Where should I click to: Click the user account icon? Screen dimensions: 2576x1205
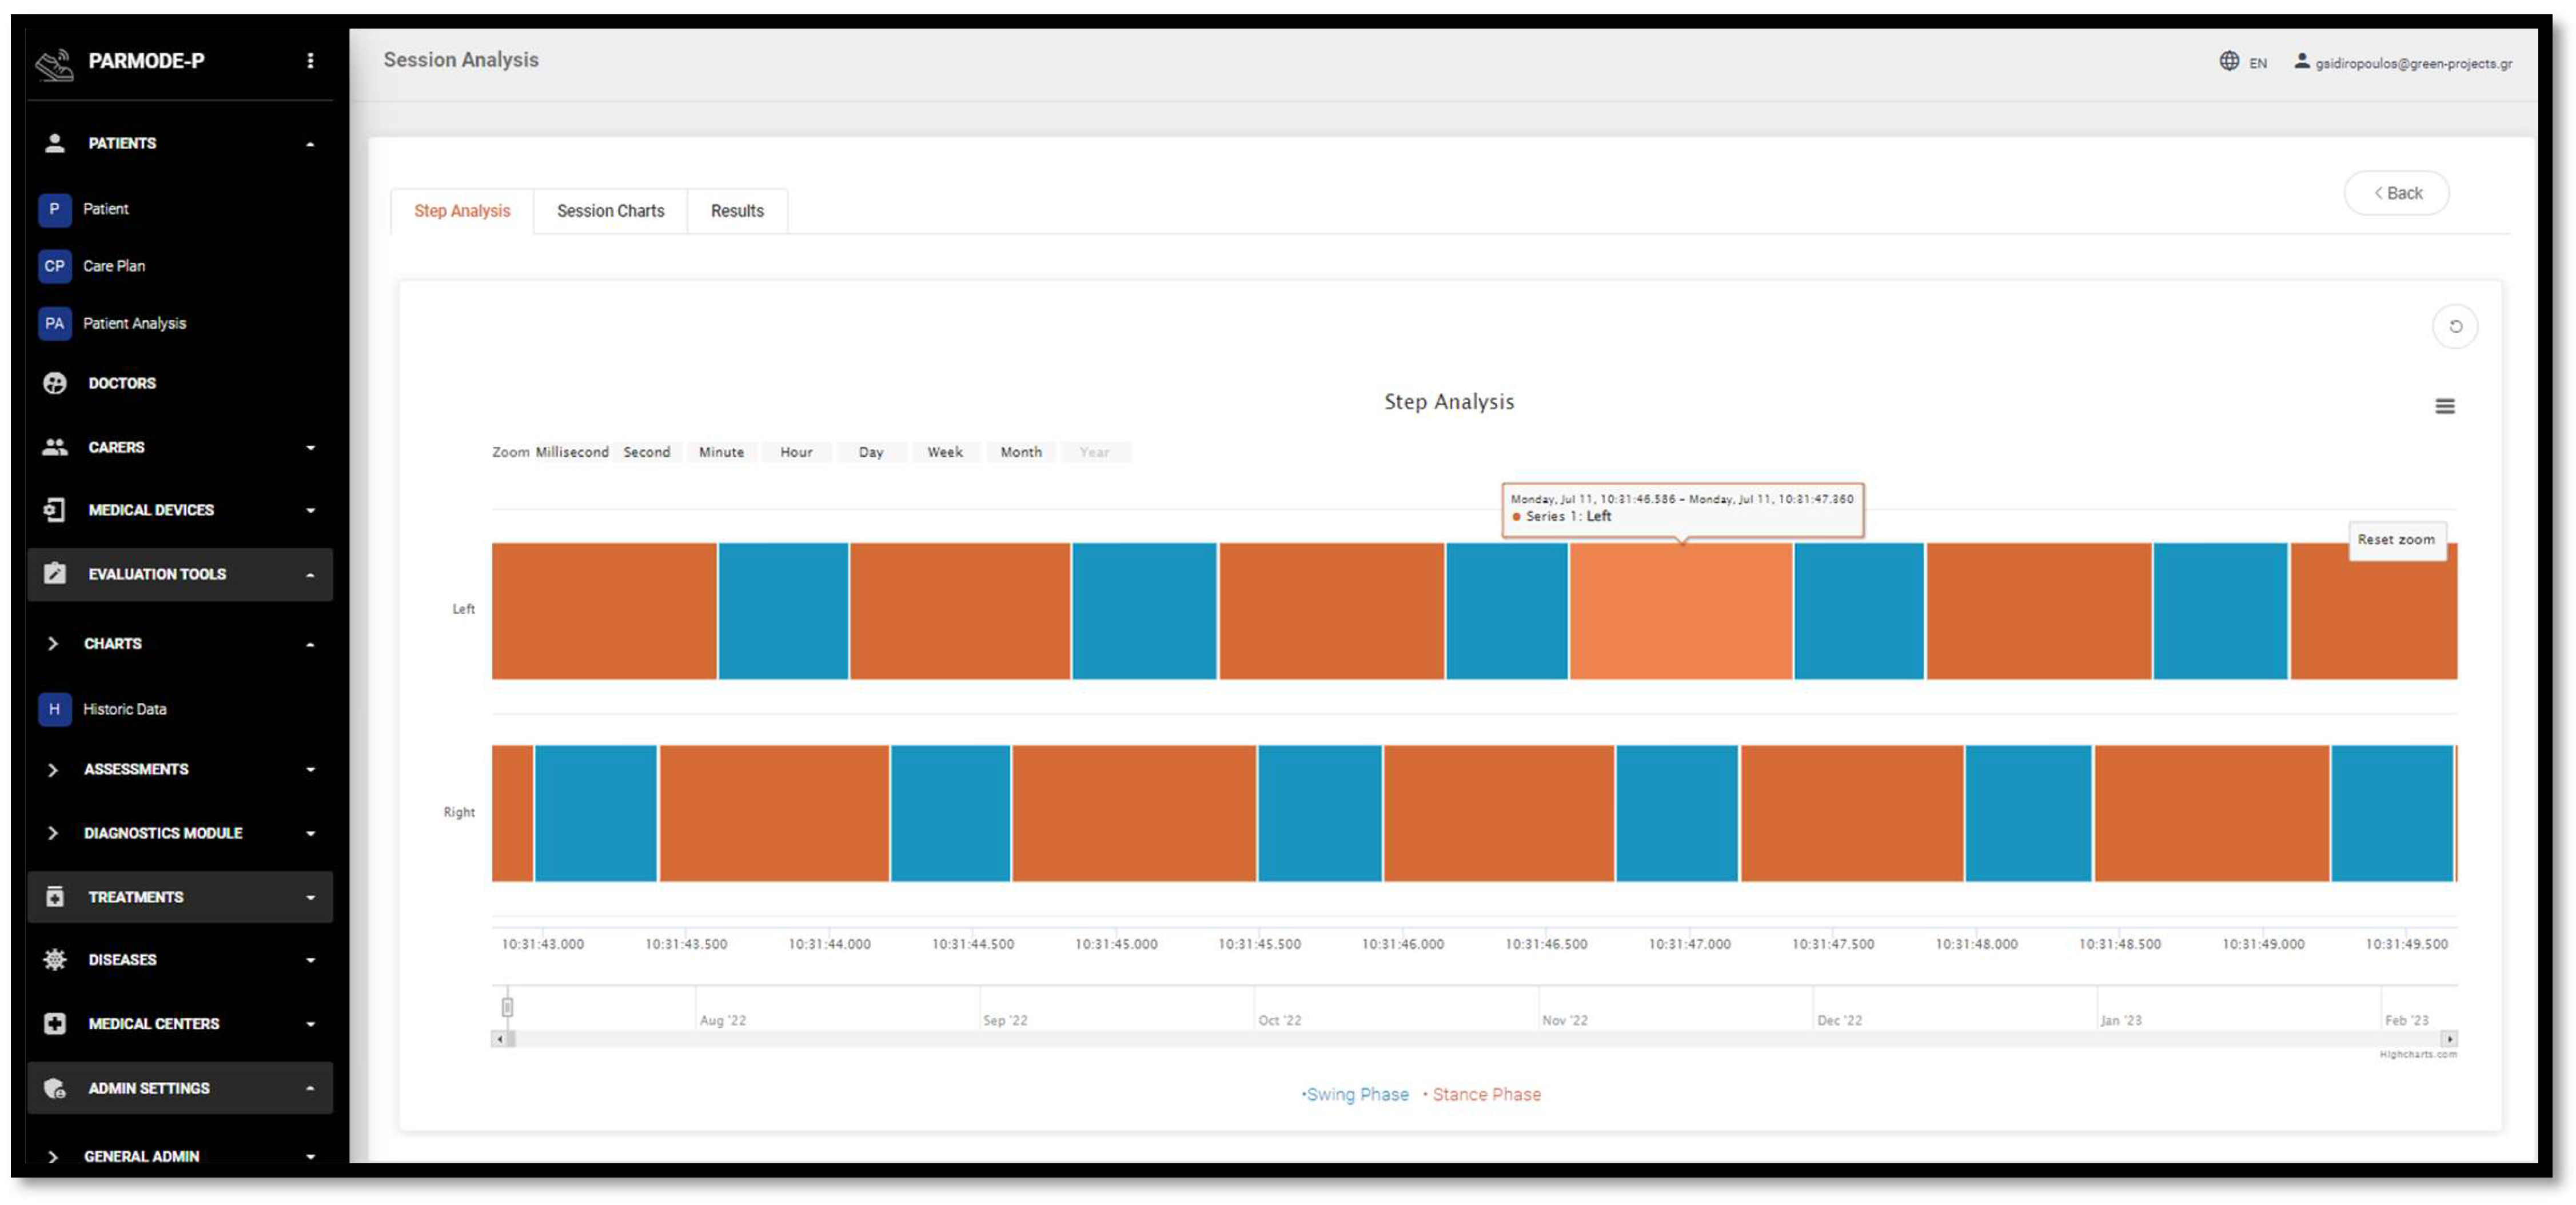tap(2301, 61)
